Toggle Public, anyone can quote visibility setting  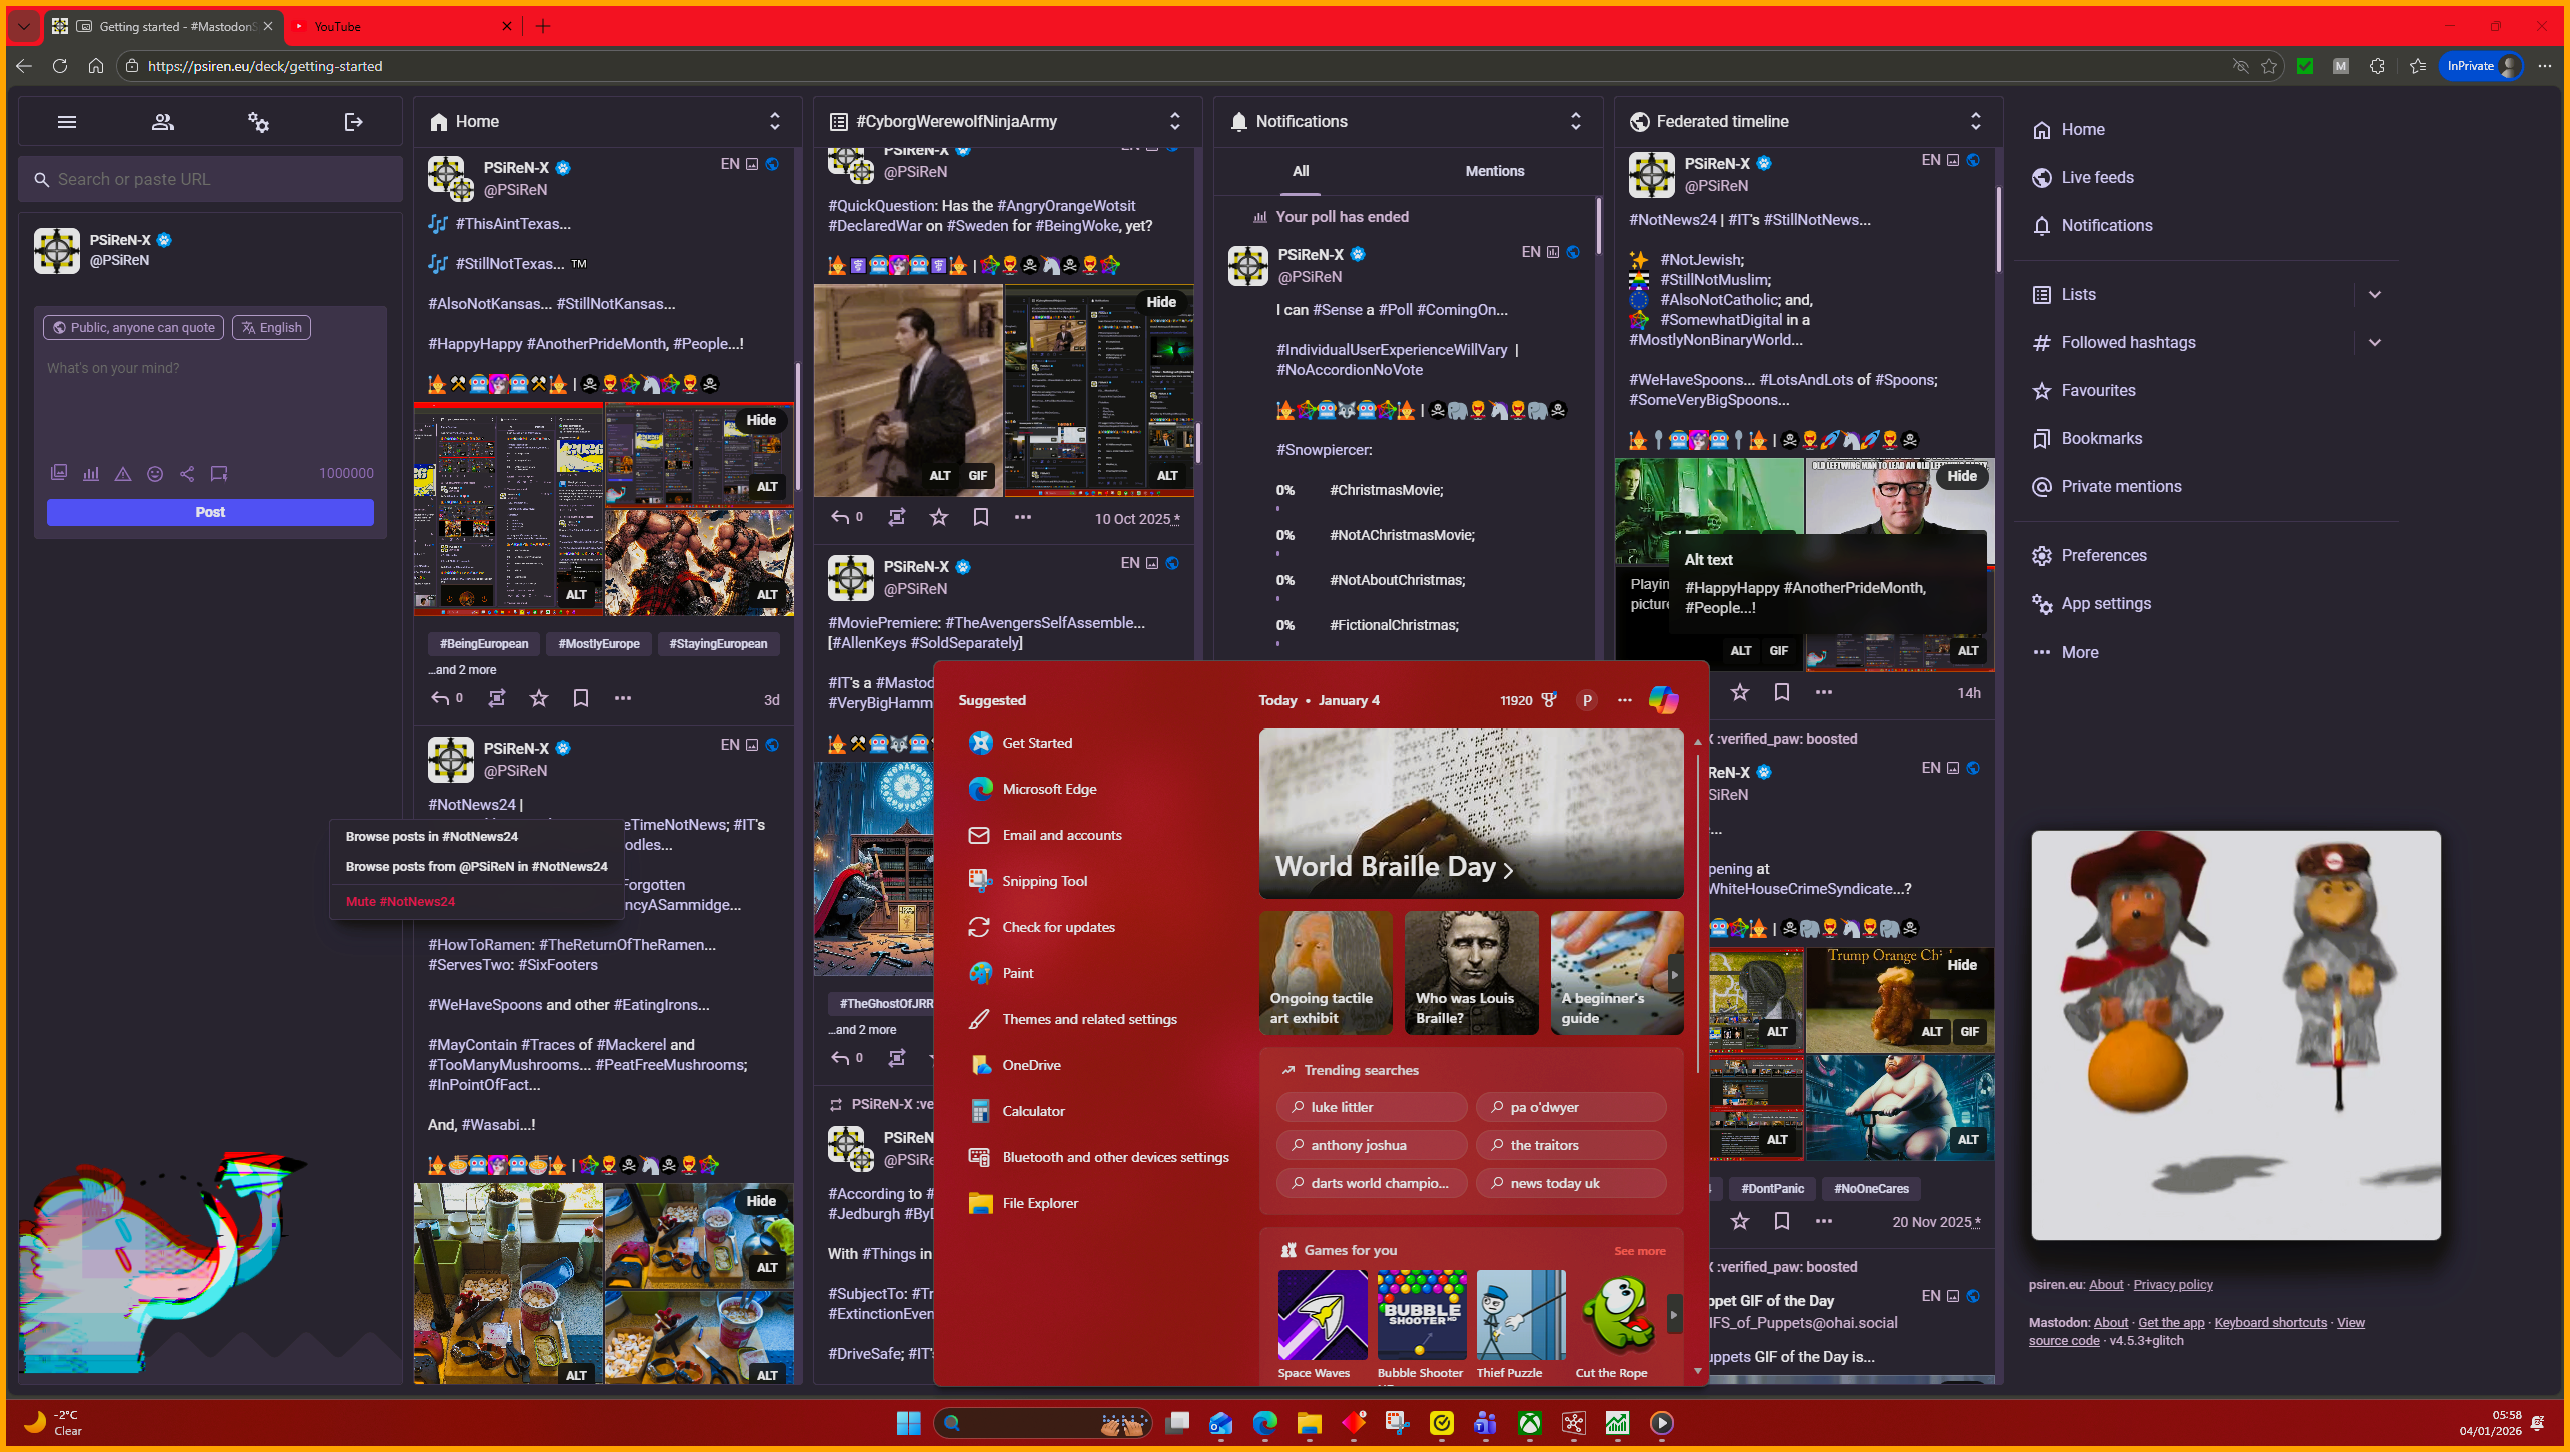click(134, 327)
